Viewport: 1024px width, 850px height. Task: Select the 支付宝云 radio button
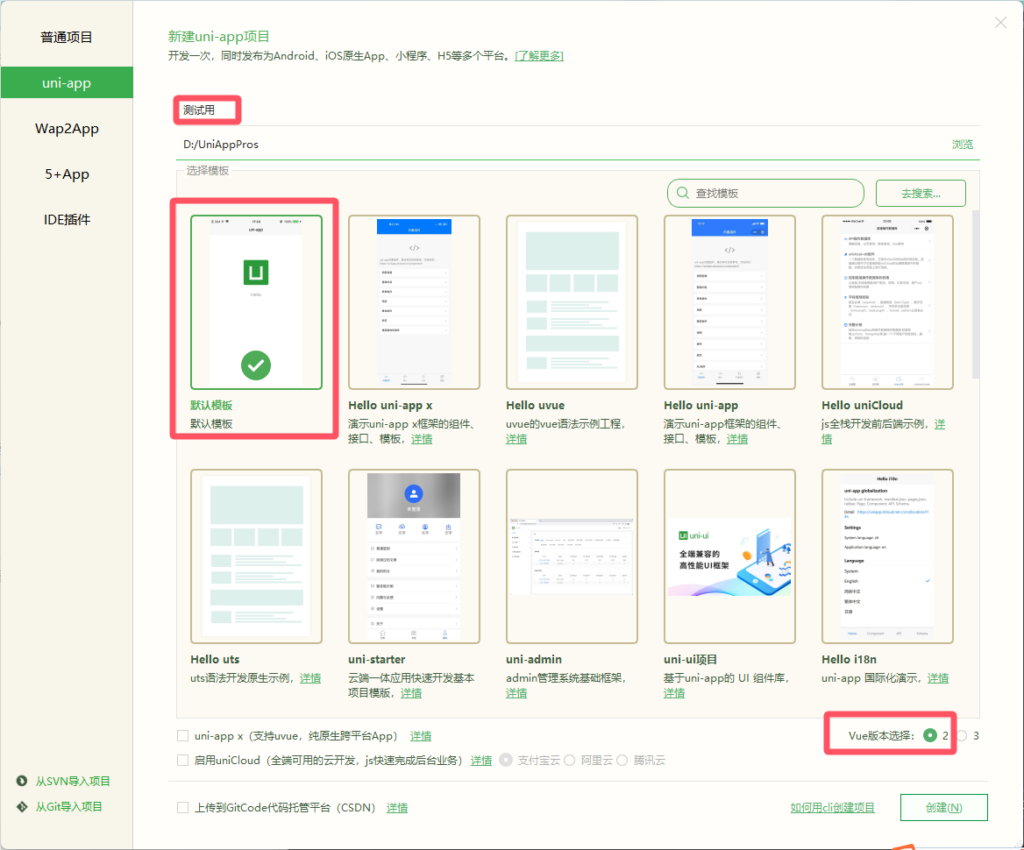[x=506, y=760]
